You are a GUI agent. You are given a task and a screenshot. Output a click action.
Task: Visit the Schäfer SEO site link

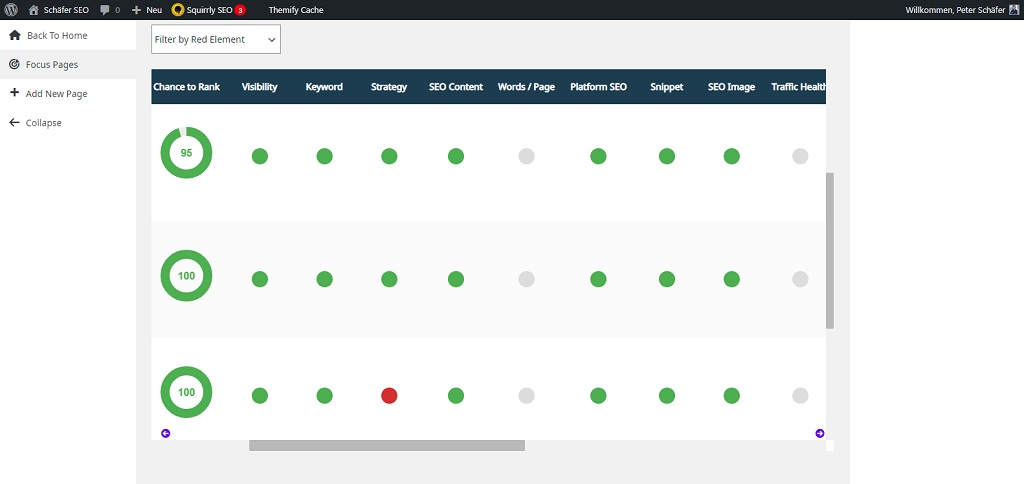tap(59, 10)
